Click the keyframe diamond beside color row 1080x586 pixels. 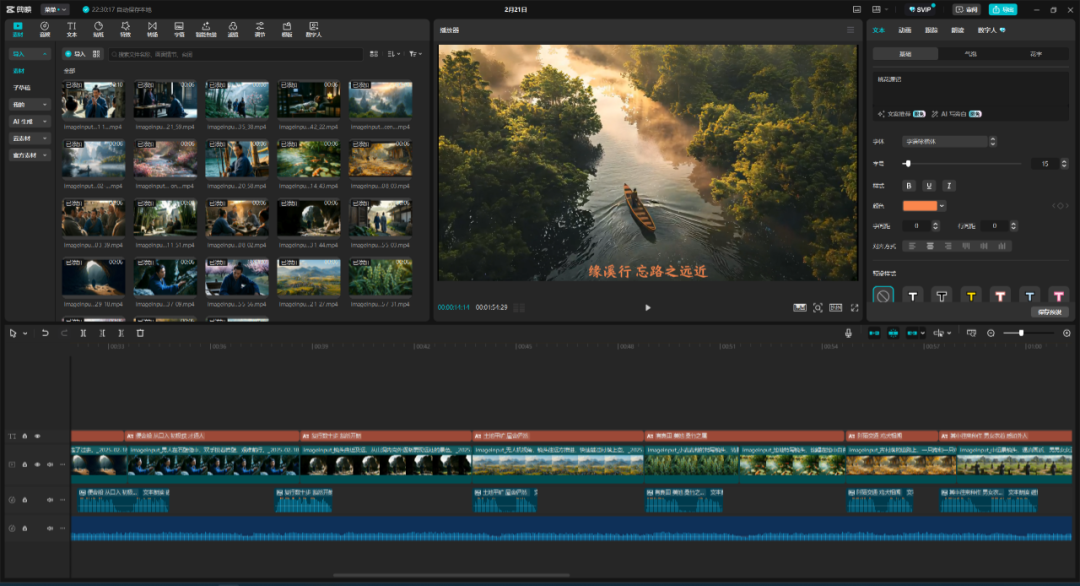click(x=1060, y=206)
